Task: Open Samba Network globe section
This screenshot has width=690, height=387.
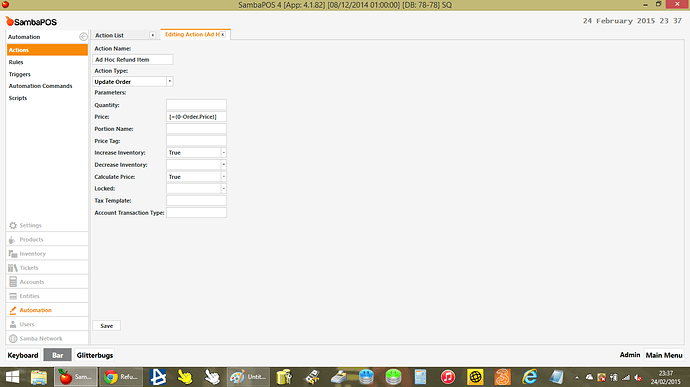Action: (x=47, y=339)
